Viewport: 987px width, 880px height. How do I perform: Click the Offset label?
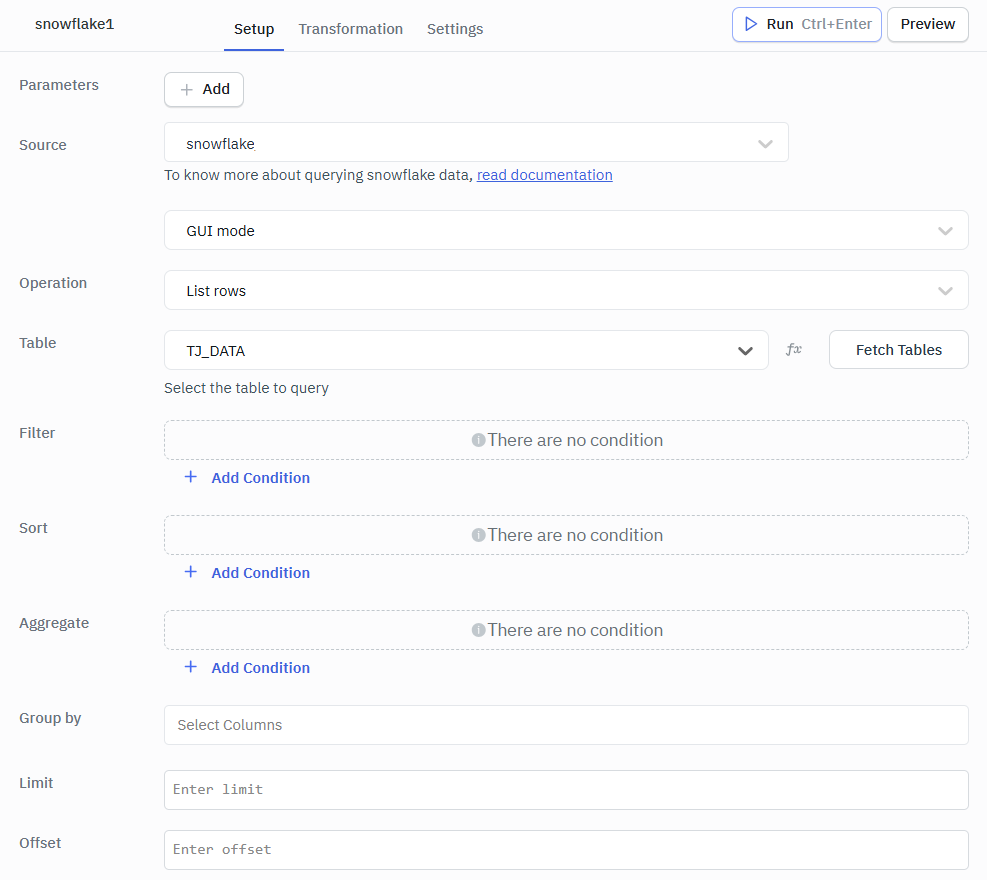(40, 843)
